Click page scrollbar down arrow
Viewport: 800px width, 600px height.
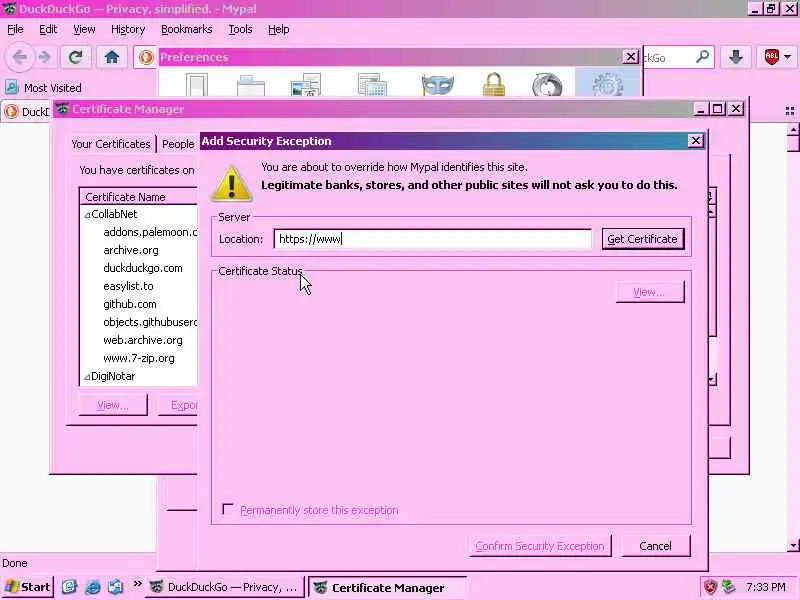793,545
